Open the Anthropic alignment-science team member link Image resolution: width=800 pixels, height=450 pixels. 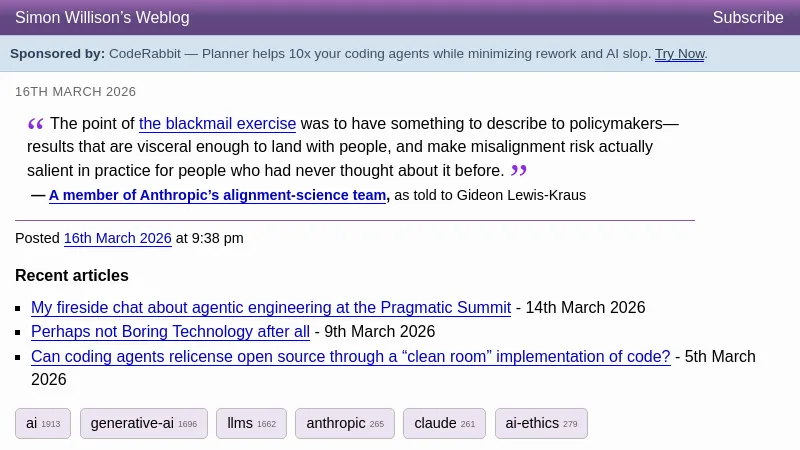[217, 195]
